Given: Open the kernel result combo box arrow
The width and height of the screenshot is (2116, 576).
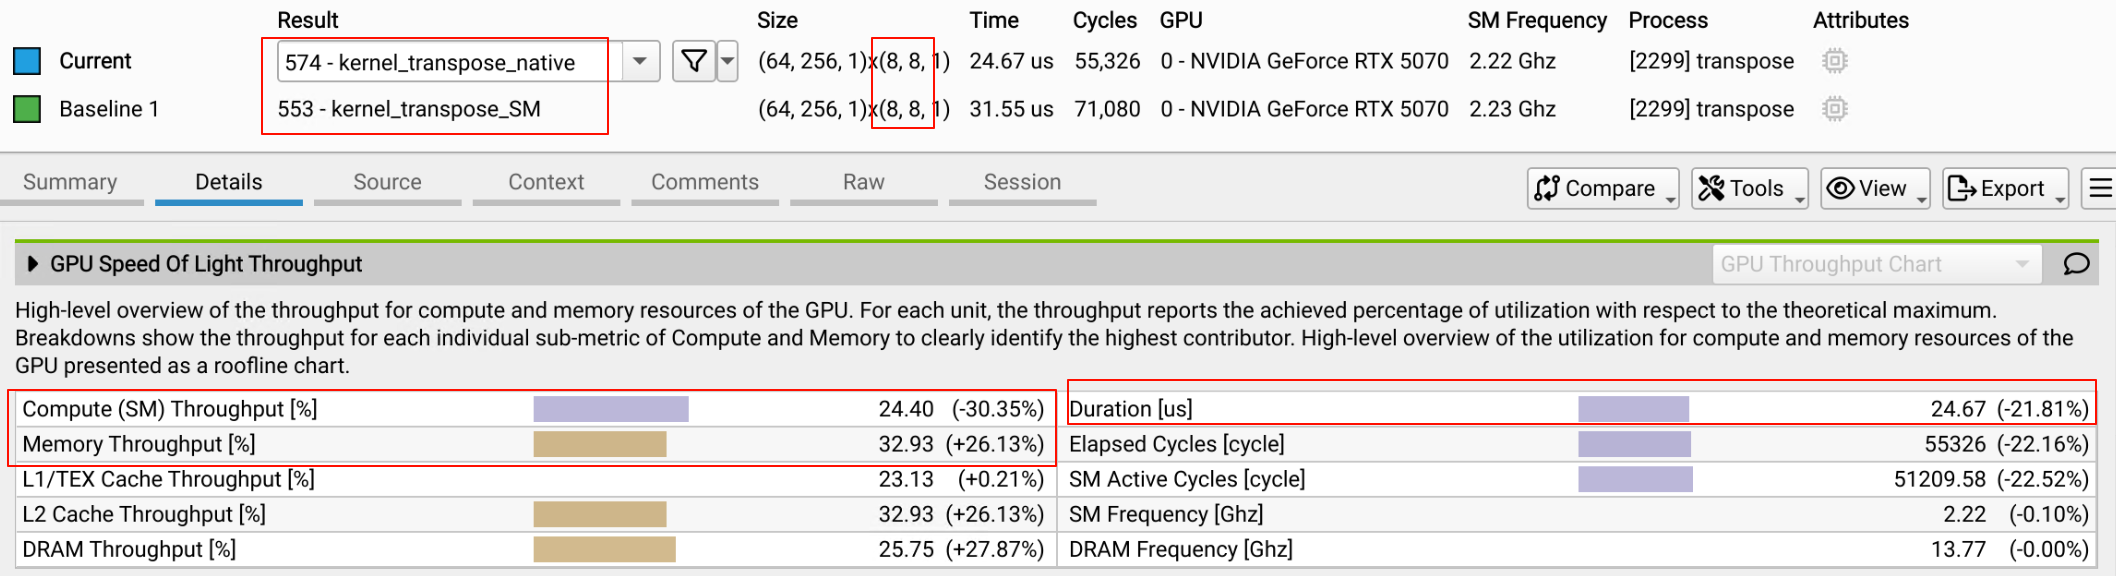Looking at the screenshot, I should tap(640, 62).
